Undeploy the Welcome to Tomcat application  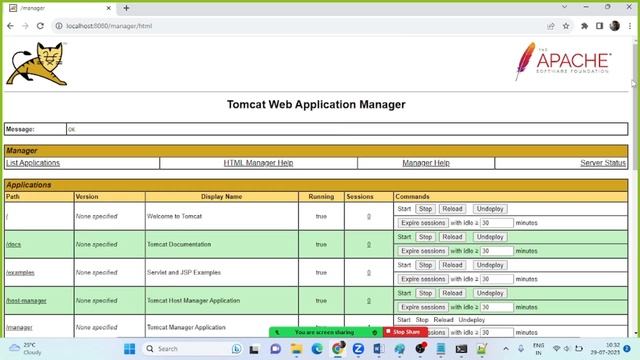490,209
